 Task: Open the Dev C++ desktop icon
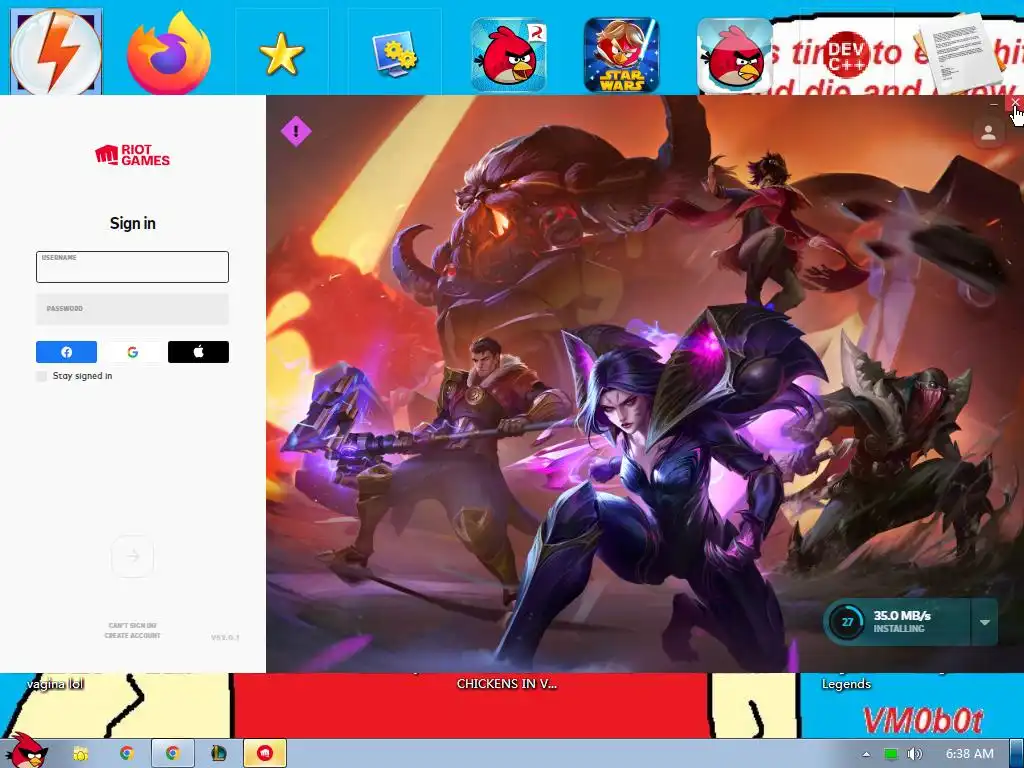(847, 56)
